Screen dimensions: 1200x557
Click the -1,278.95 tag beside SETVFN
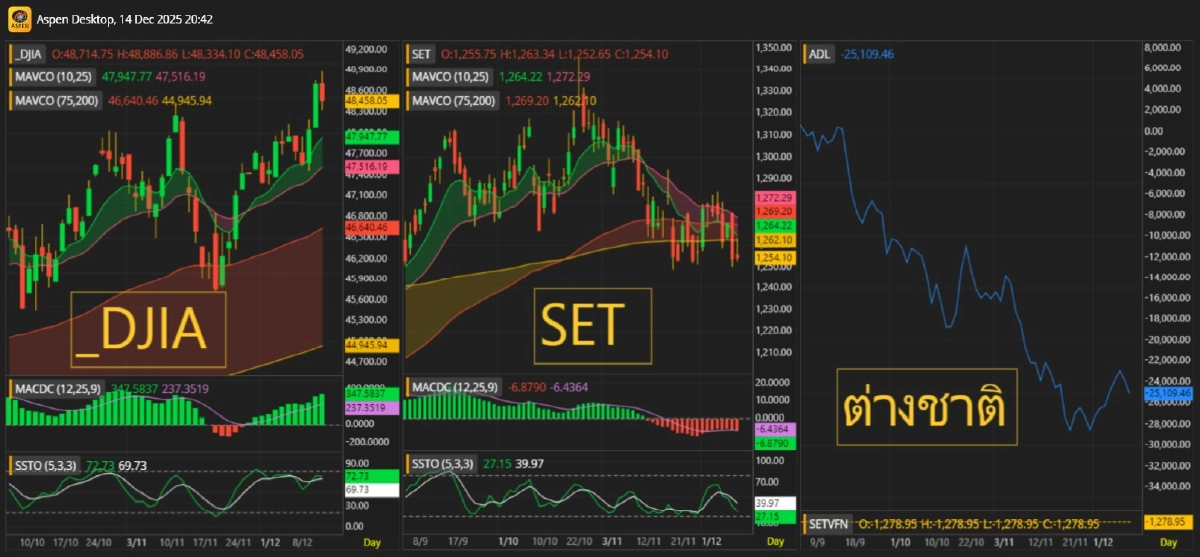pos(1166,521)
